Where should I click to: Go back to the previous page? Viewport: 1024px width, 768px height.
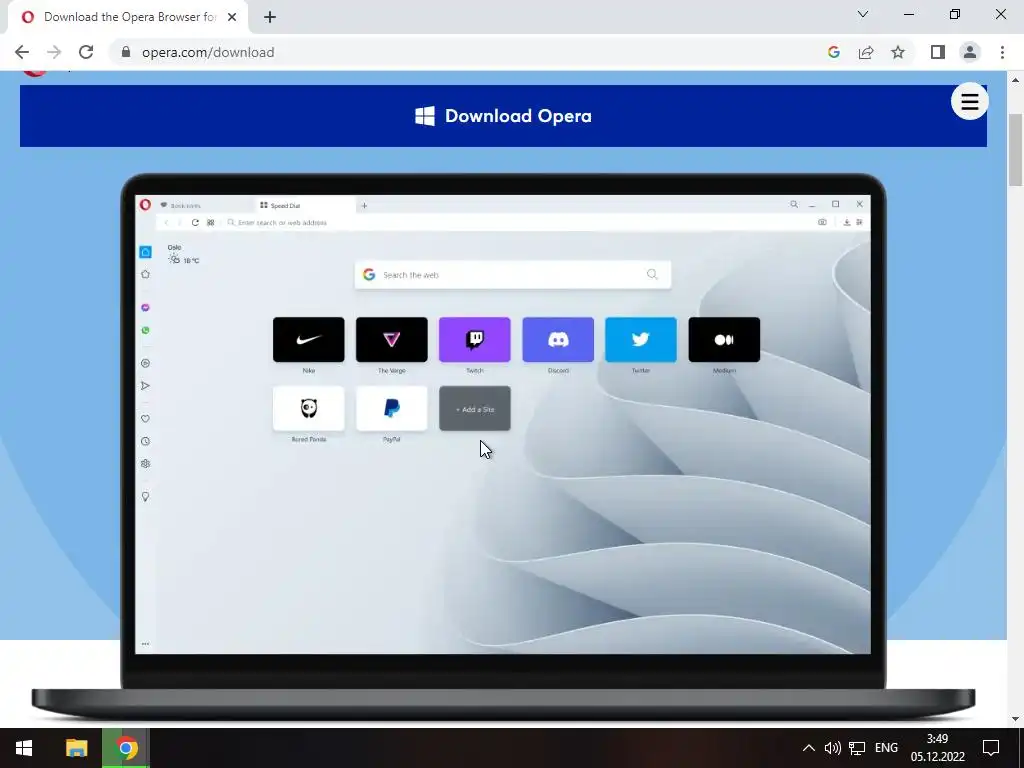point(22,52)
